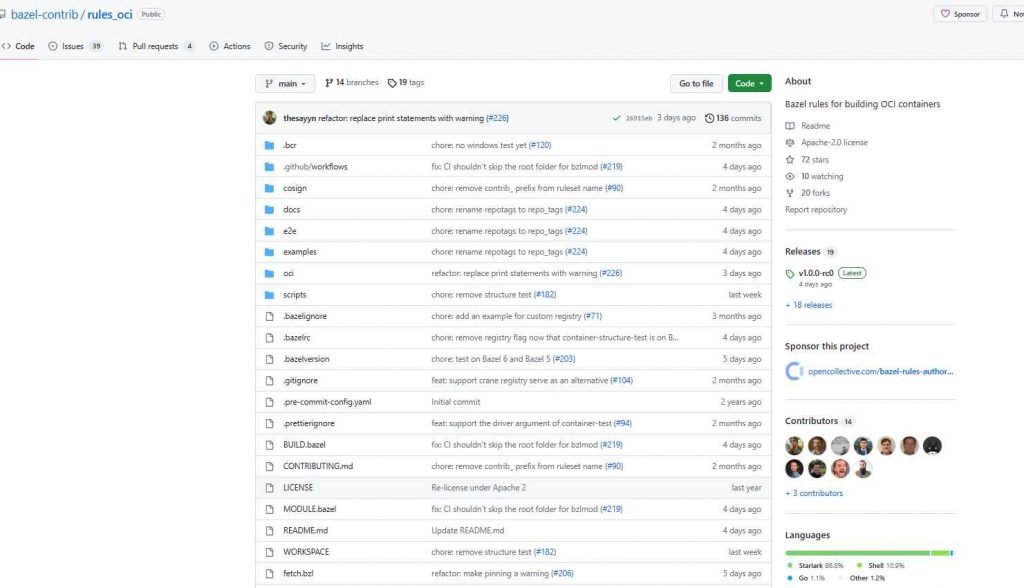Viewport: 1024px width, 588px height.
Task: Click the Readme book icon
Action: click(x=790, y=125)
